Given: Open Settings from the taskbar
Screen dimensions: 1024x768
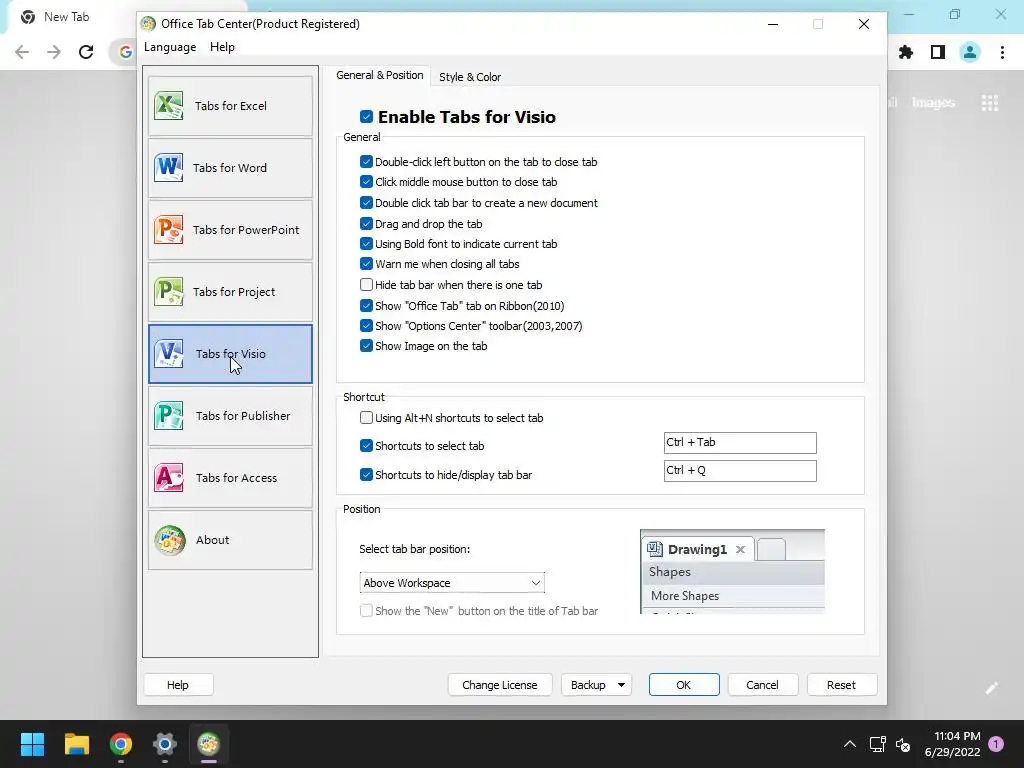Looking at the screenshot, I should [x=165, y=744].
